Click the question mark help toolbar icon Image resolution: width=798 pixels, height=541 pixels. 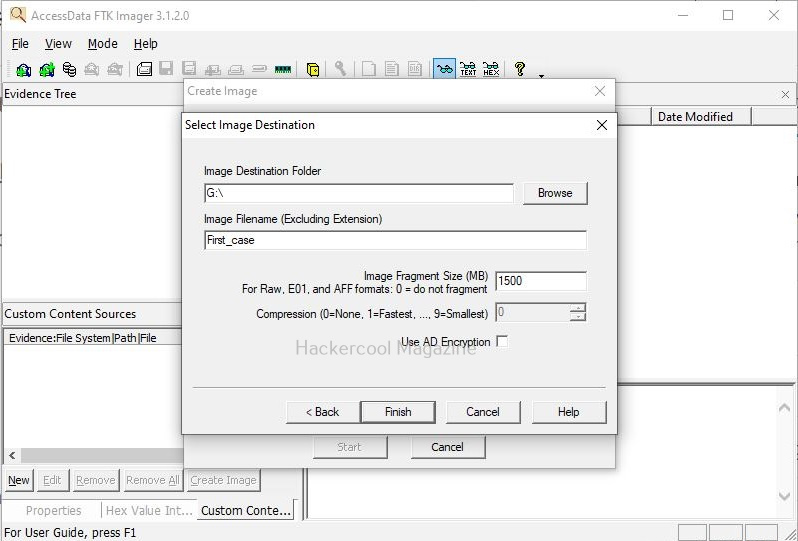(x=519, y=69)
